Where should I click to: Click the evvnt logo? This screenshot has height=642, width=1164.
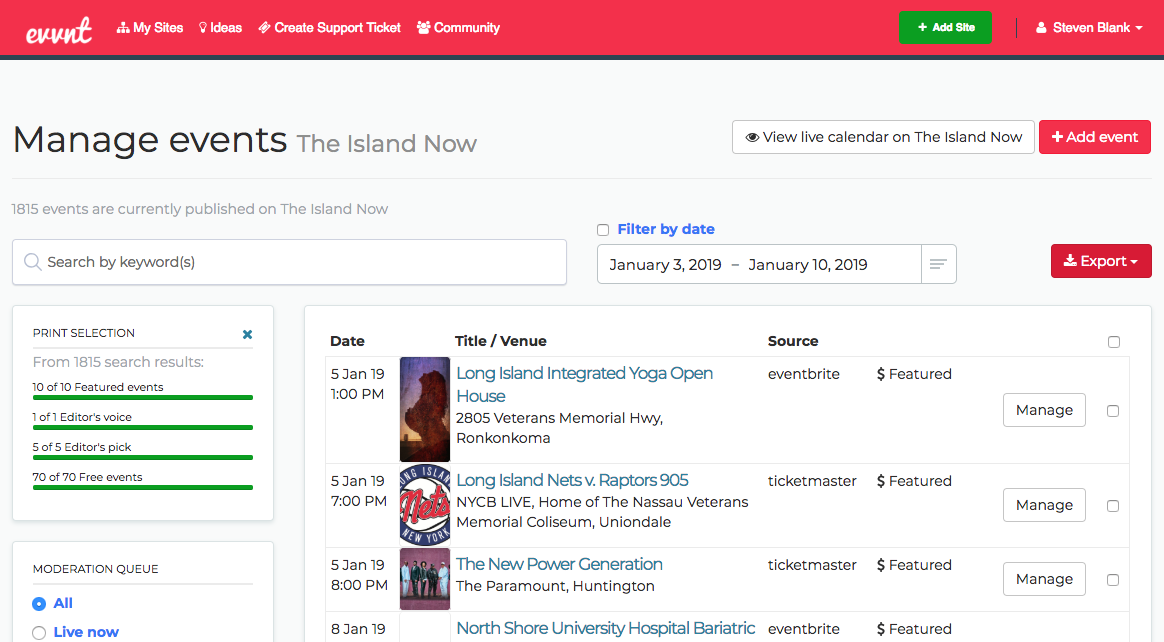point(59,30)
